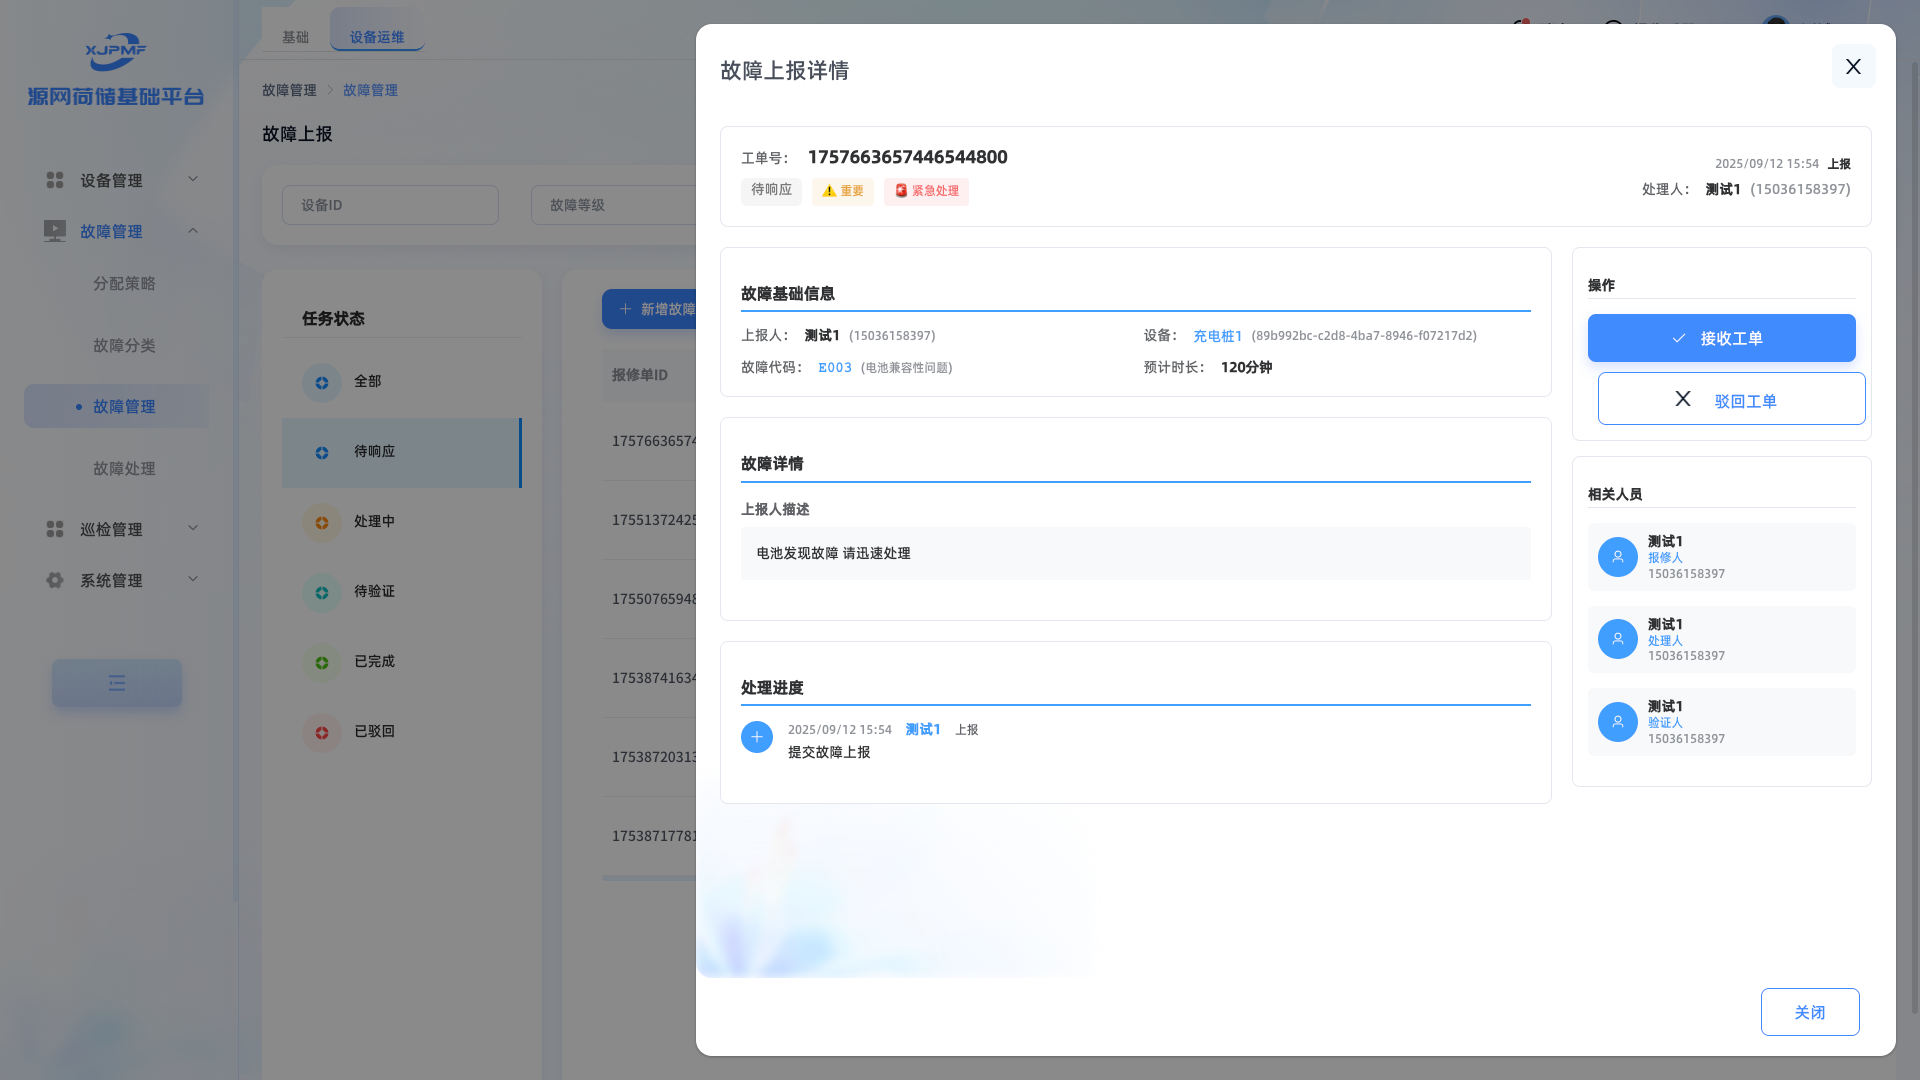This screenshot has height=1080, width=1920.
Task: Click the 系统管理 gear icon
Action: click(x=55, y=580)
